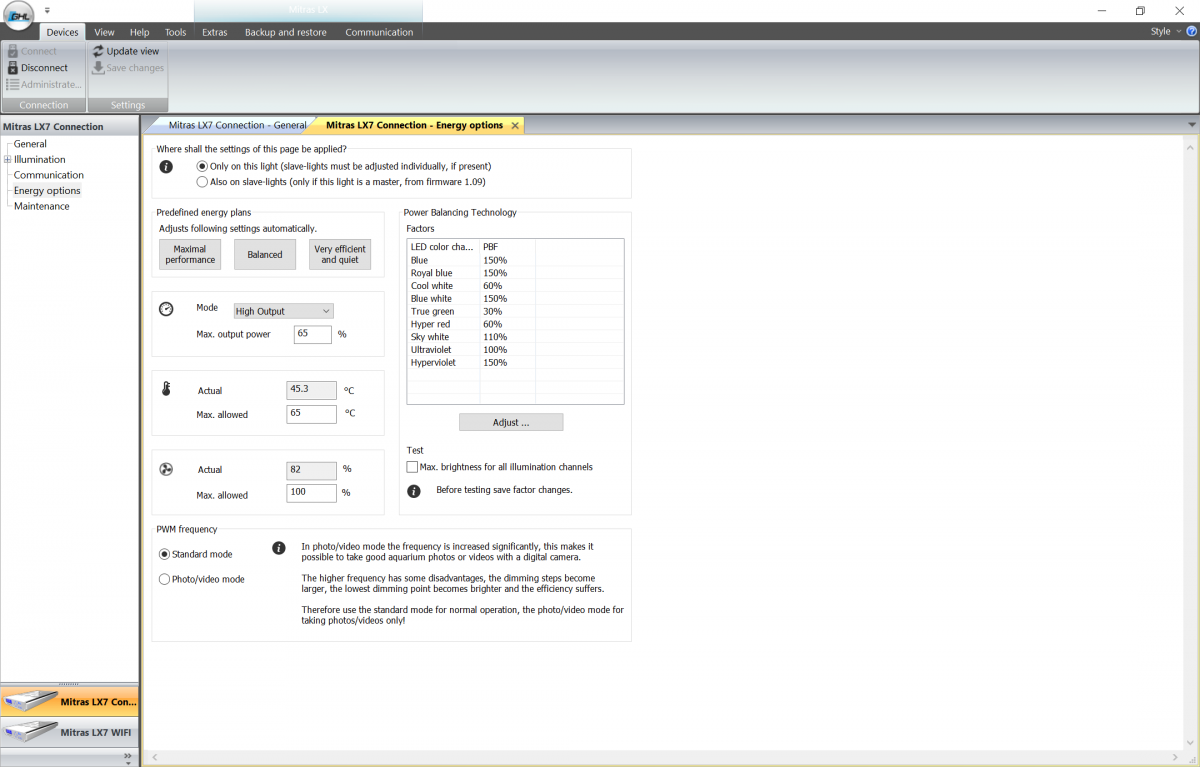Click Disconnect in the Connection group

point(37,68)
